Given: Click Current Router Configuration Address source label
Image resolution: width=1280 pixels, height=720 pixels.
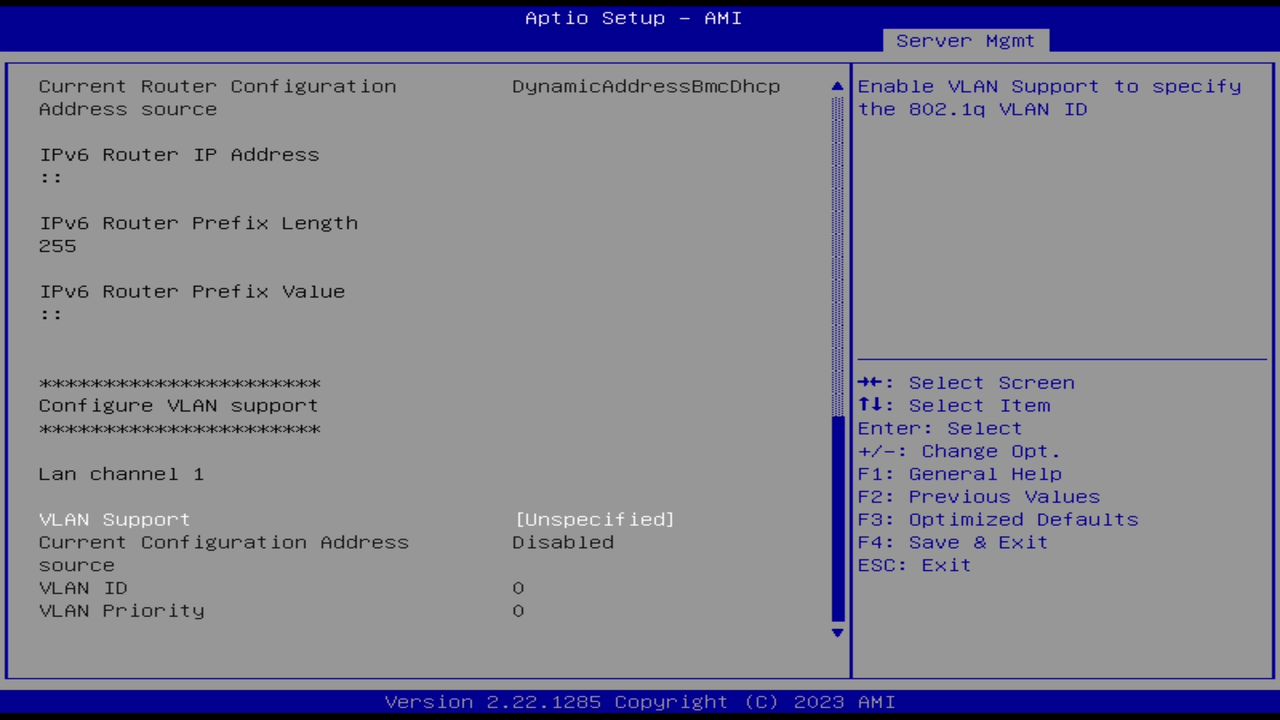Looking at the screenshot, I should click(x=217, y=98).
